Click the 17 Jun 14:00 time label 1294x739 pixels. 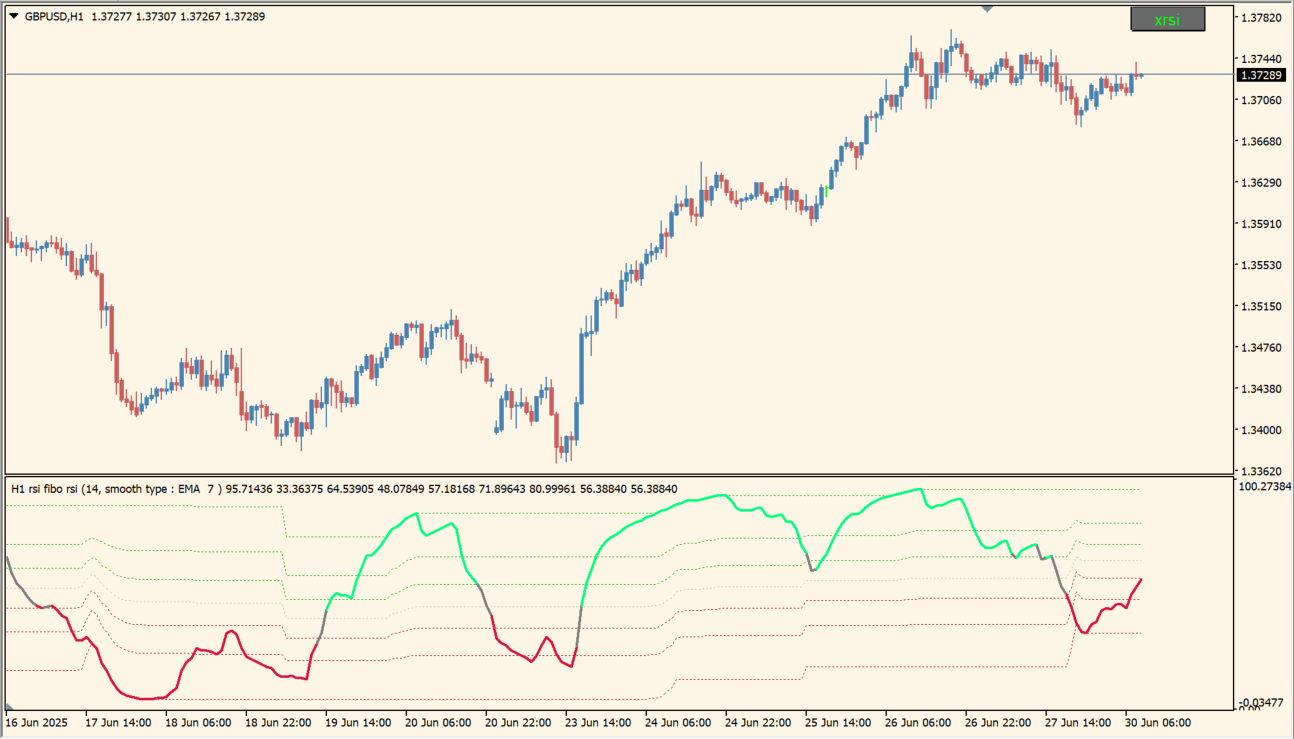click(118, 722)
